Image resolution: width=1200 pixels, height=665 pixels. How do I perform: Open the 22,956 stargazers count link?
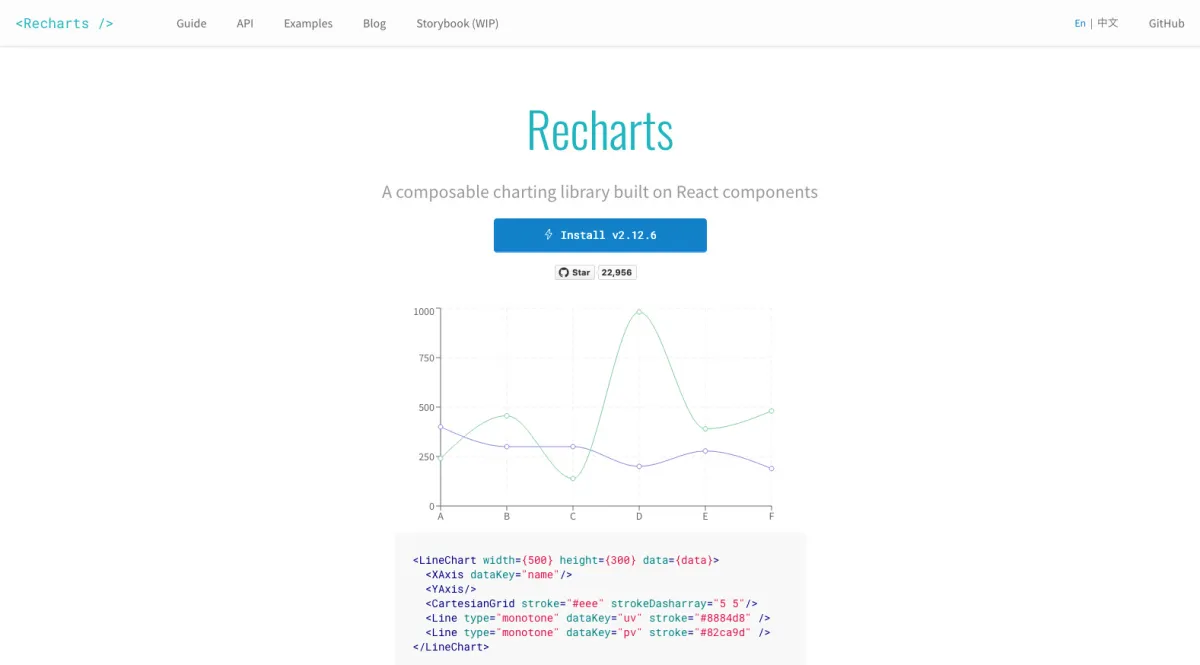(617, 272)
